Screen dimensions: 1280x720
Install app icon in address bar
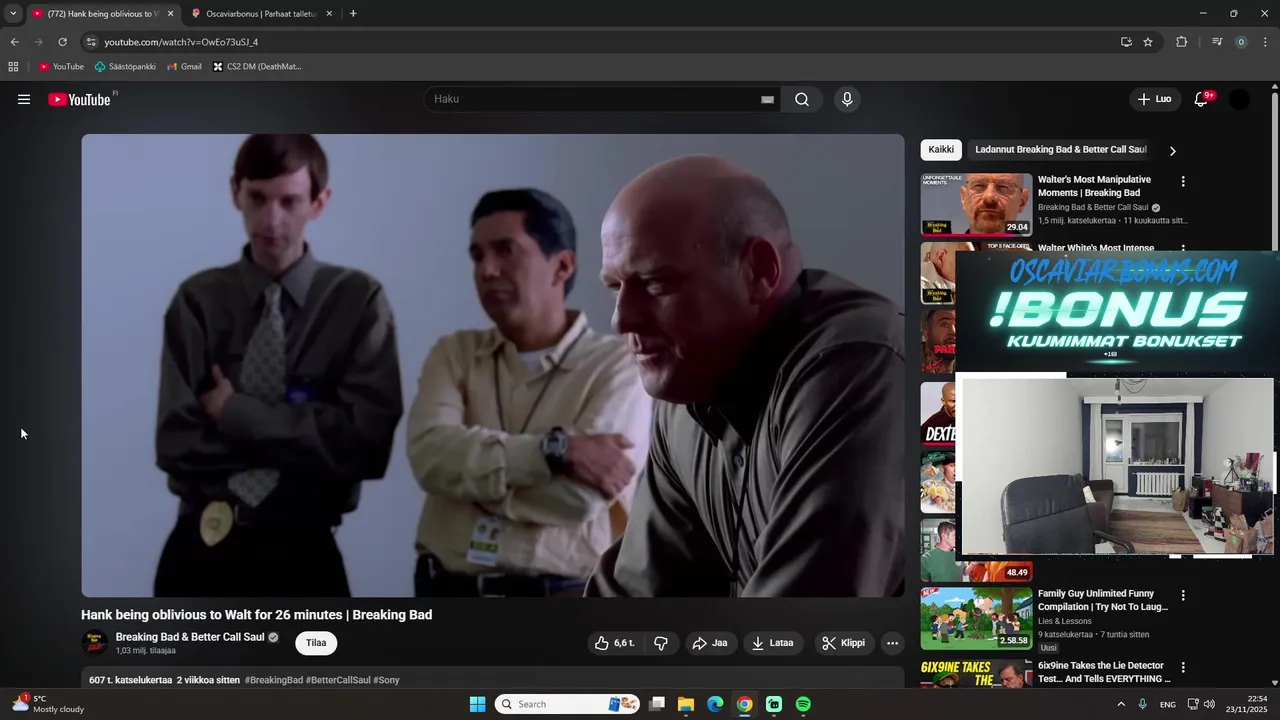tap(1126, 42)
